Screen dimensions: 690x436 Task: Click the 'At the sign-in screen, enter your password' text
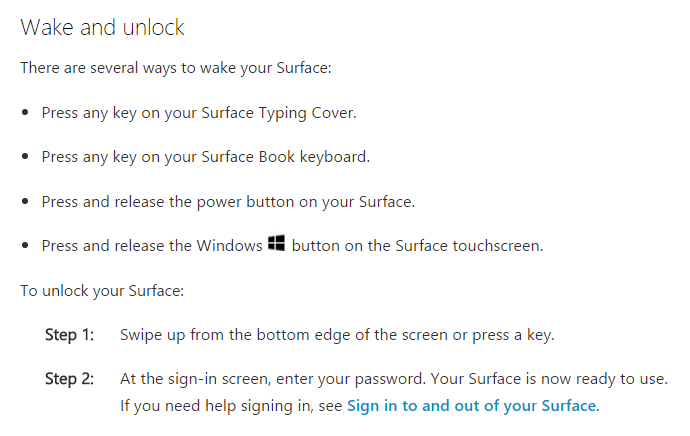tap(273, 379)
